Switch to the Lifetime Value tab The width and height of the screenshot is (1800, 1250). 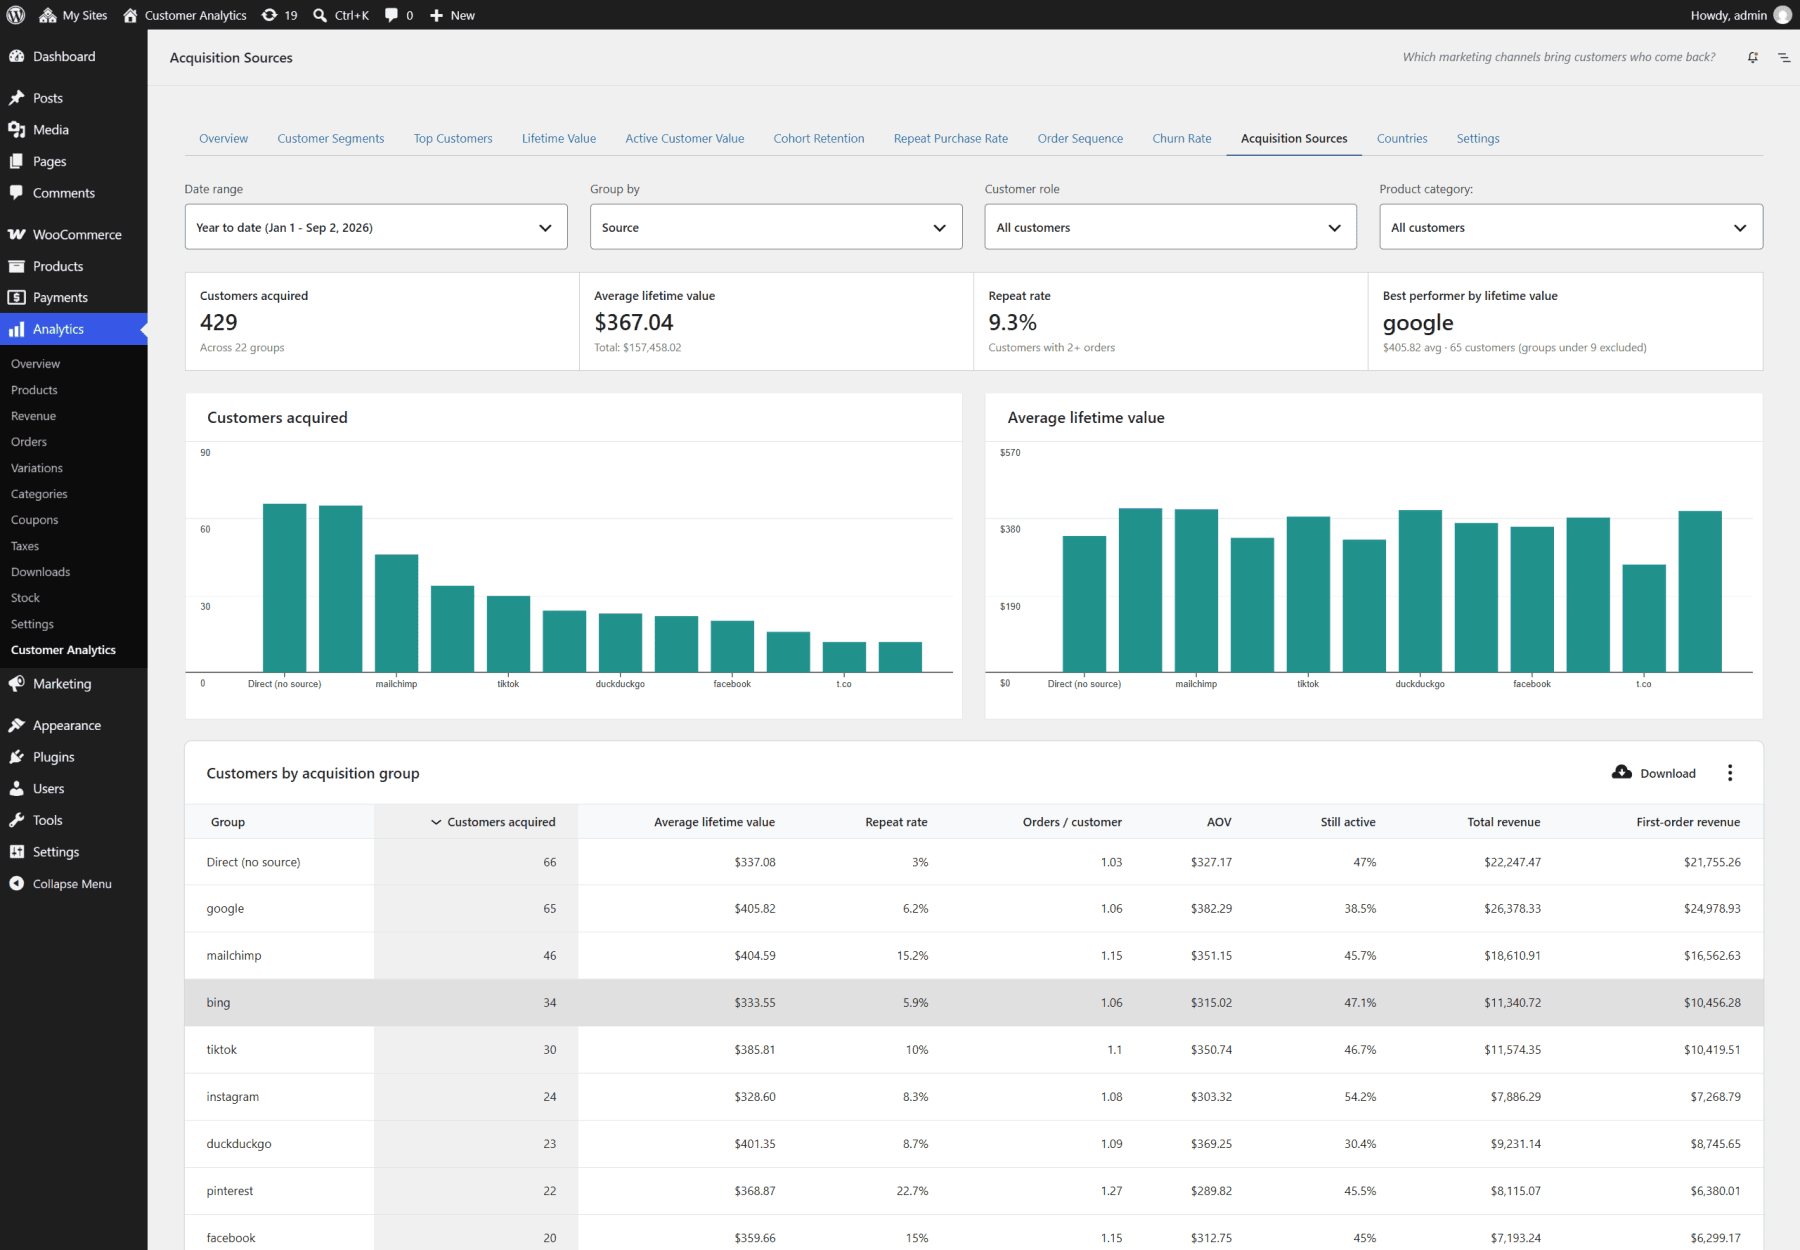click(559, 138)
